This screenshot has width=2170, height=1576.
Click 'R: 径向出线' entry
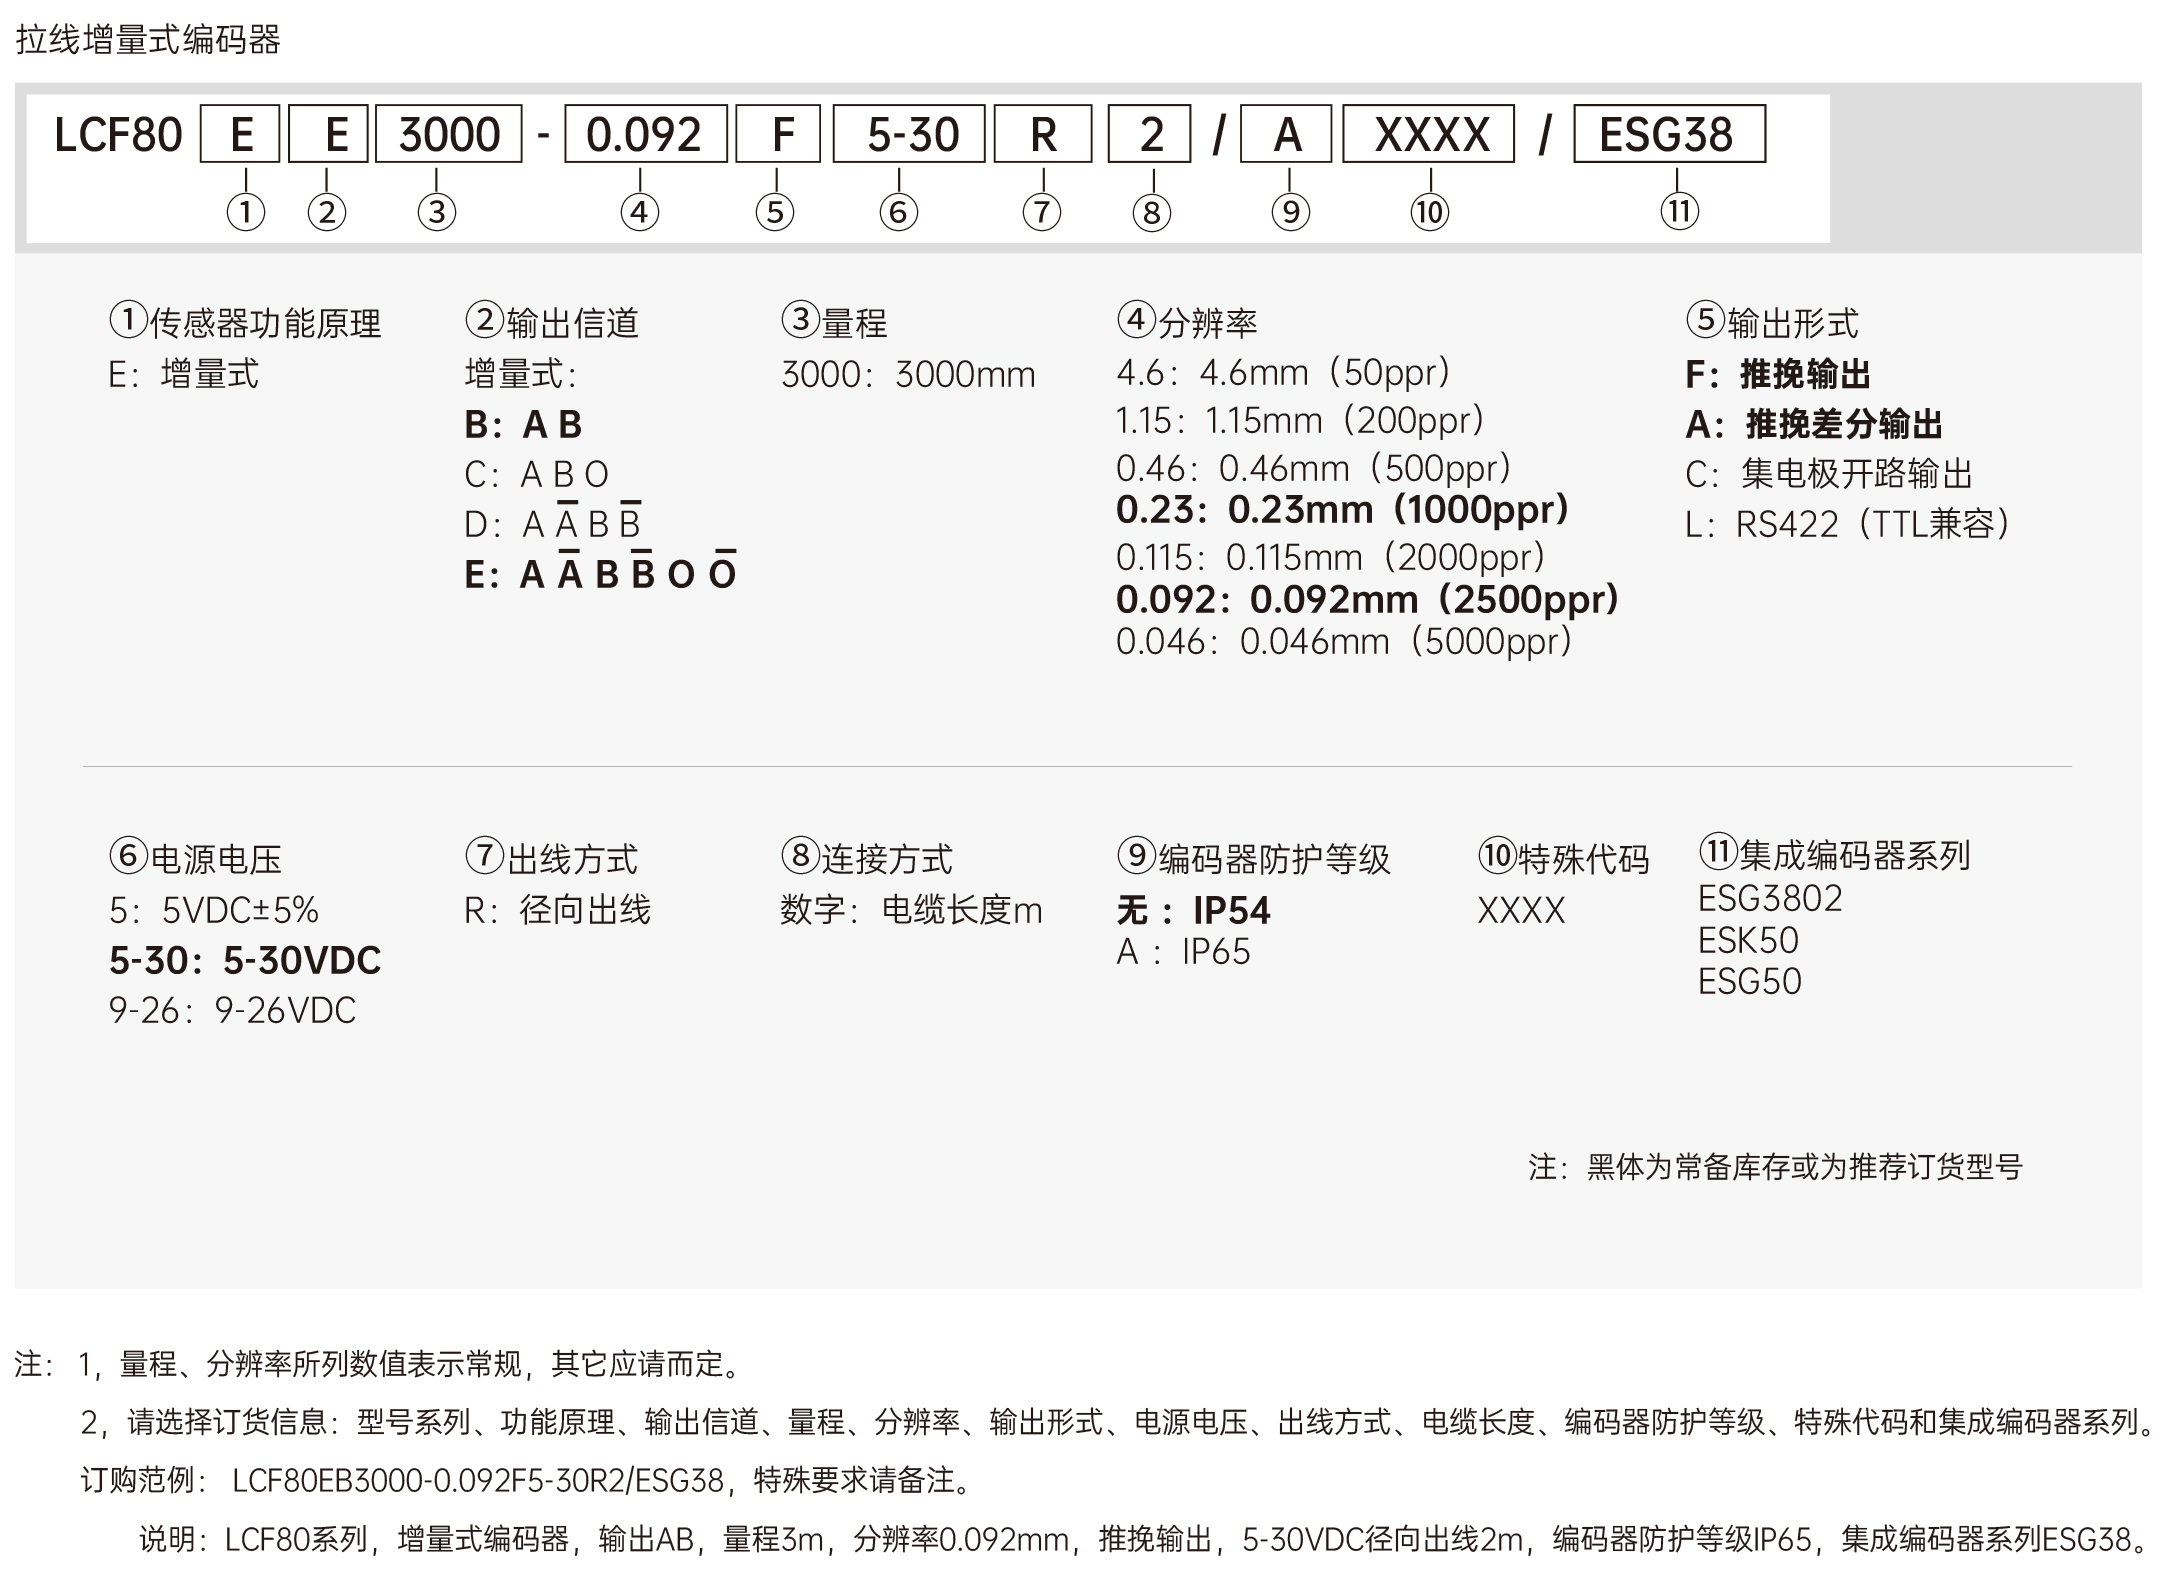[x=558, y=910]
